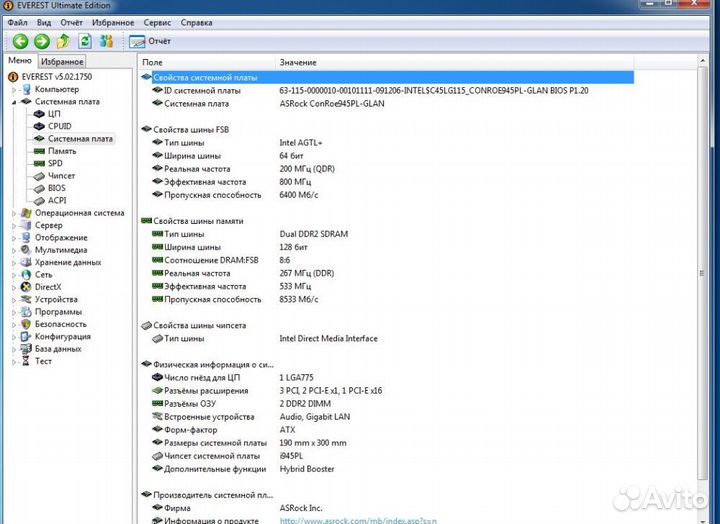The width and height of the screenshot is (720, 524).
Task: Select the CPUID chip icon
Action: coord(39,126)
